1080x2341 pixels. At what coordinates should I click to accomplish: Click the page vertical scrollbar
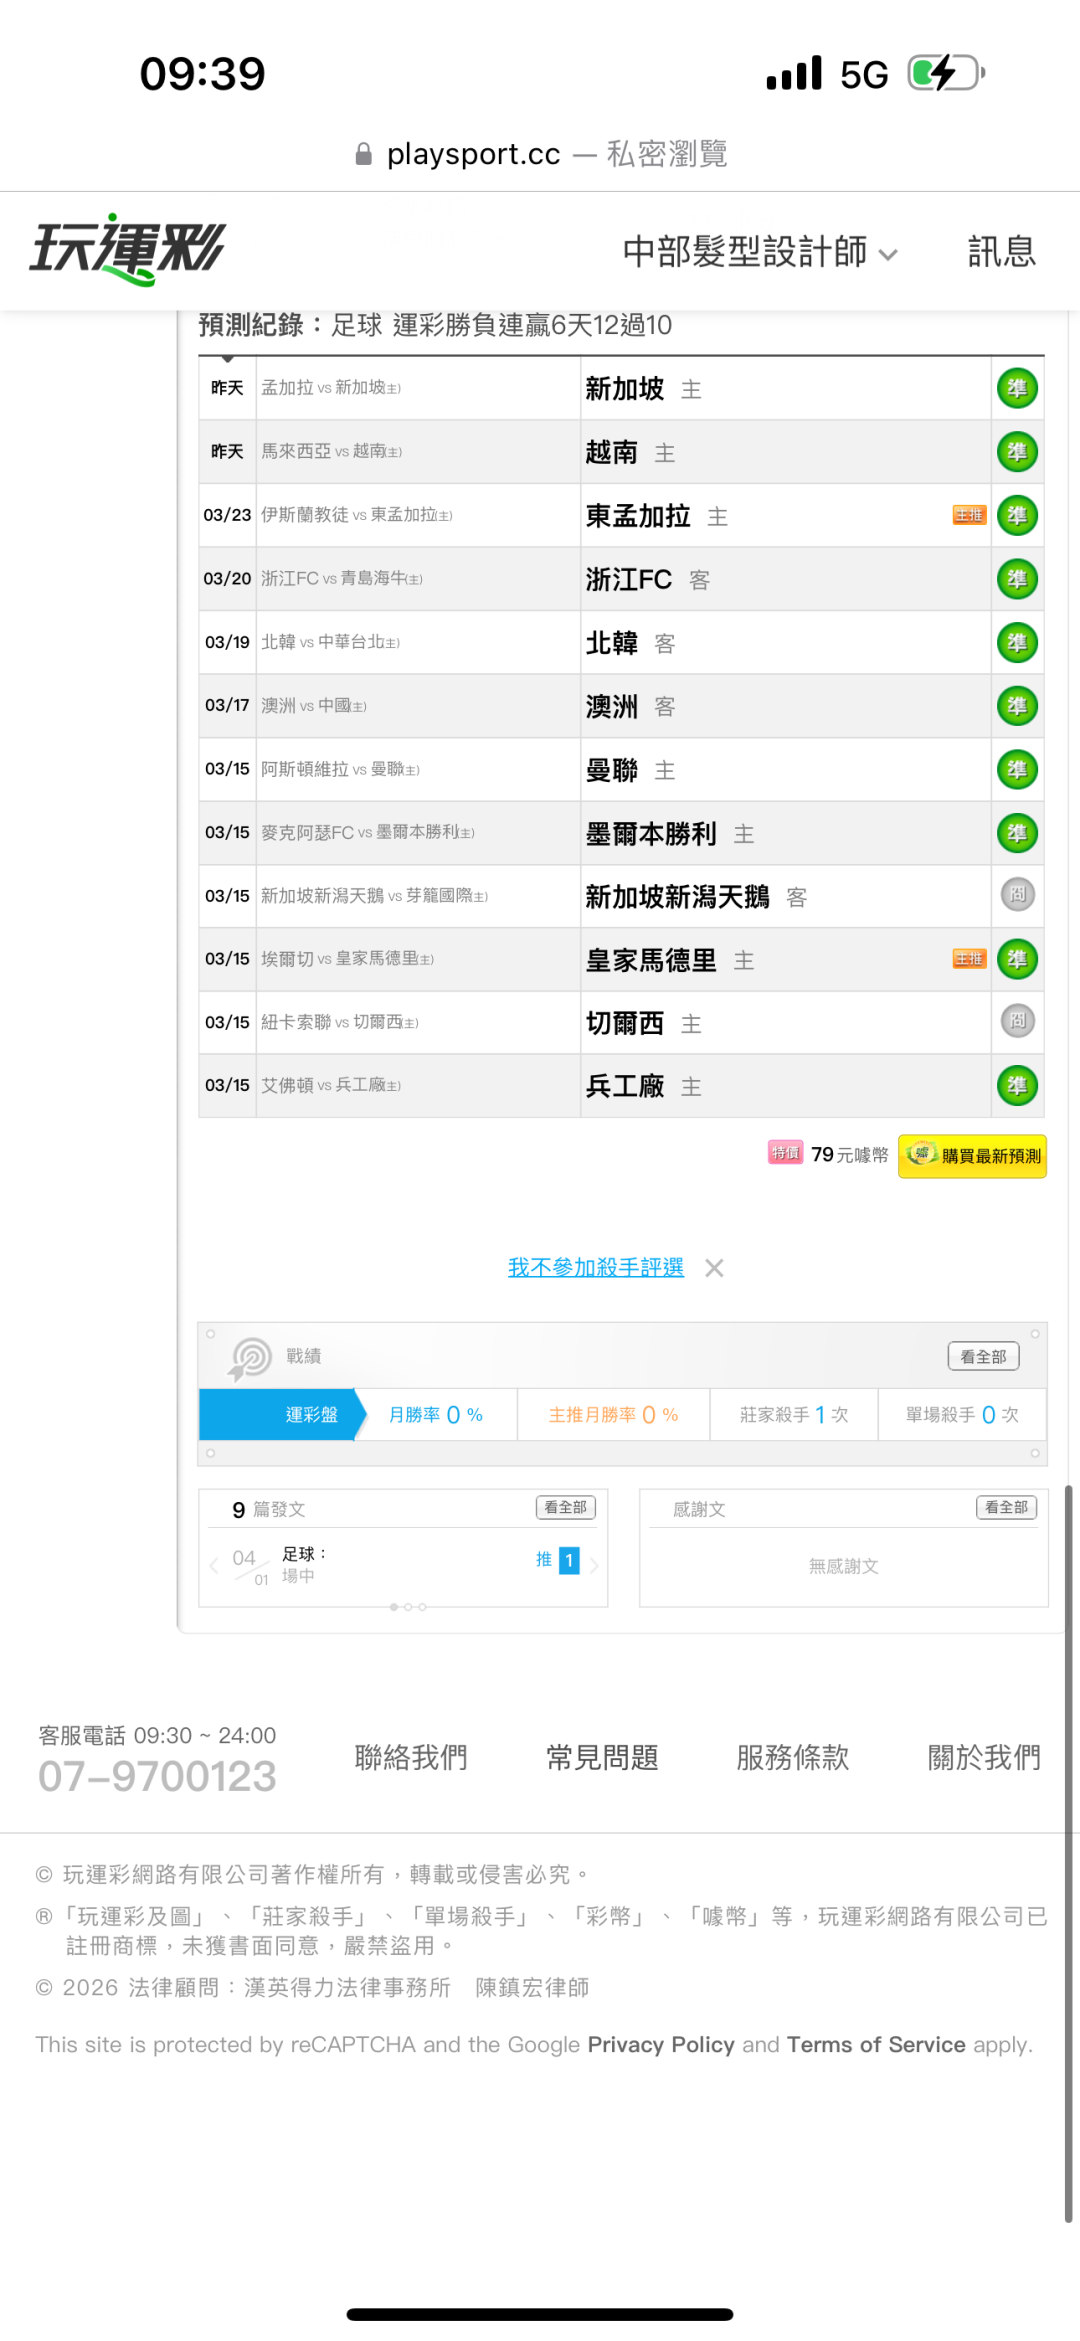(x=1068, y=1854)
